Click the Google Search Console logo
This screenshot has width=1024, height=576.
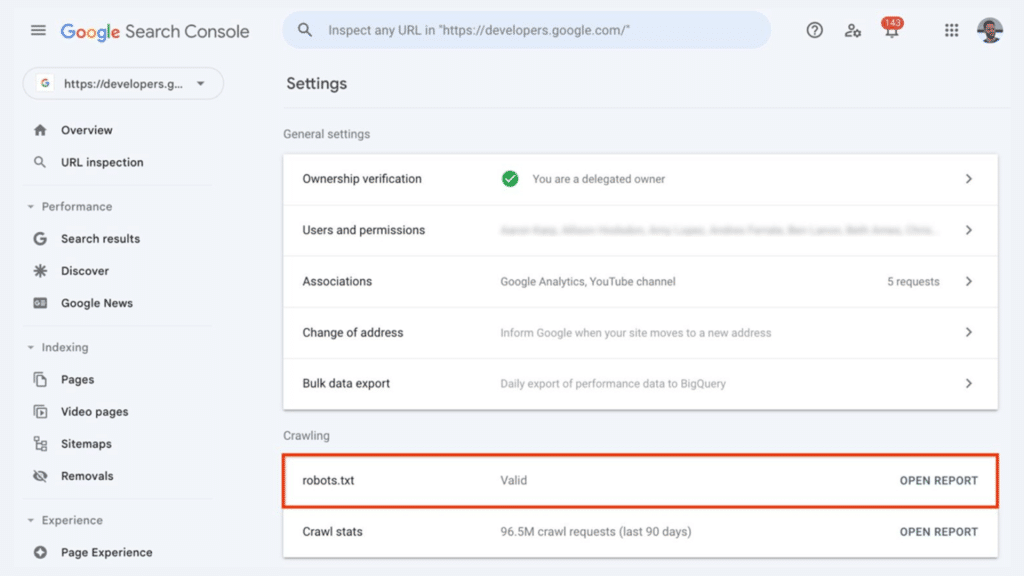click(155, 31)
